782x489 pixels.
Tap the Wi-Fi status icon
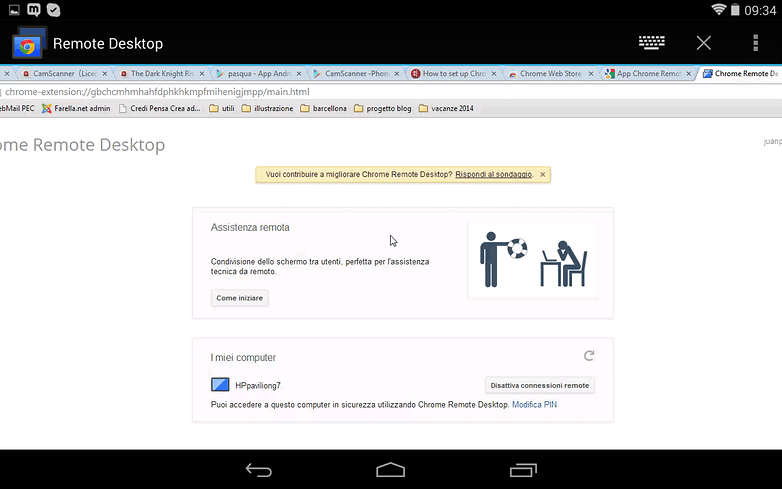pyautogui.click(x=718, y=9)
